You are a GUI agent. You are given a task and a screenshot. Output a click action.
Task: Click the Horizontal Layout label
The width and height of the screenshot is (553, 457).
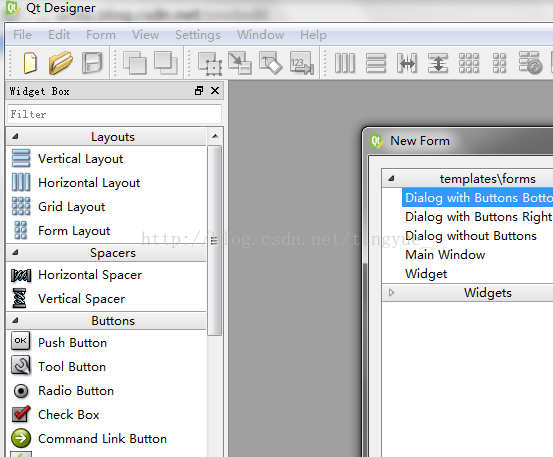click(89, 183)
